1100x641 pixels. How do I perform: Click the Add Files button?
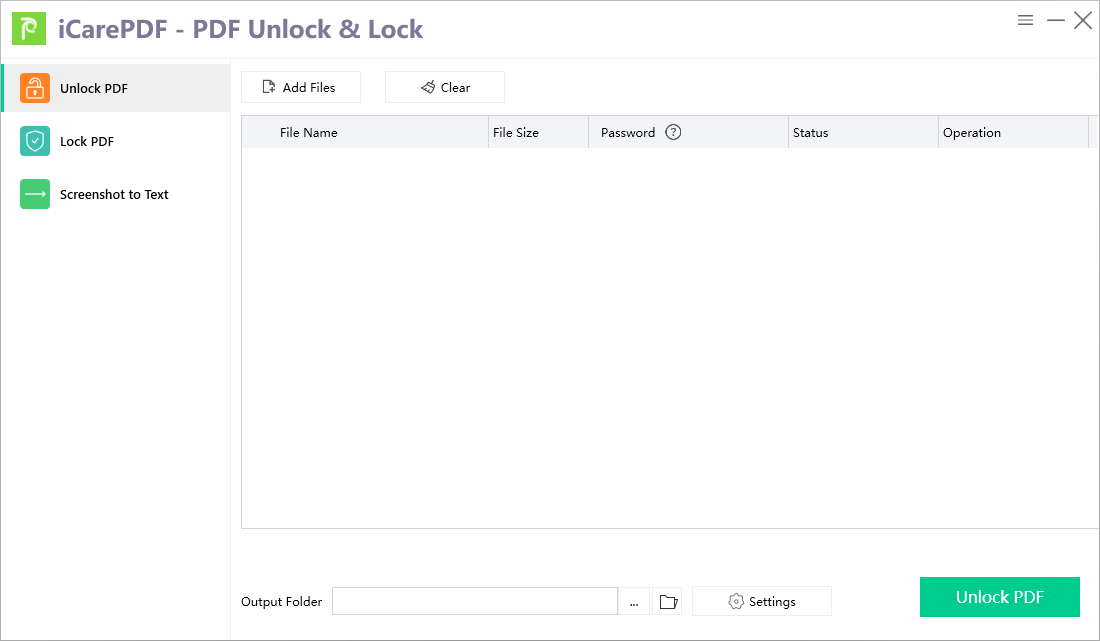[x=300, y=87]
